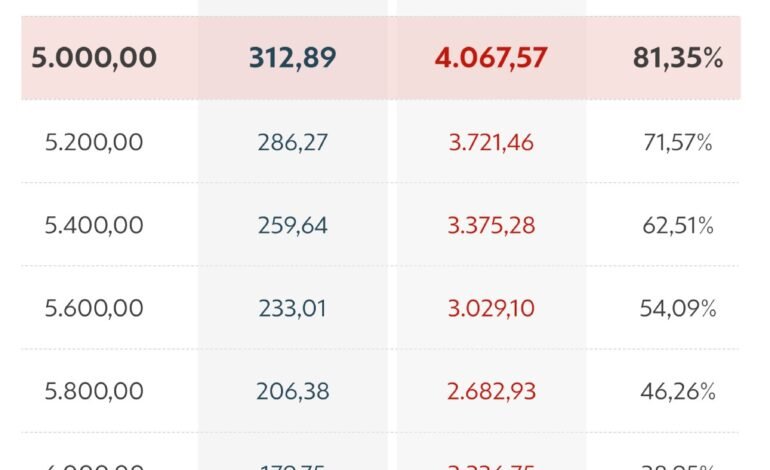
Task: Click the 5.400,00 row amount
Action: (x=94, y=225)
